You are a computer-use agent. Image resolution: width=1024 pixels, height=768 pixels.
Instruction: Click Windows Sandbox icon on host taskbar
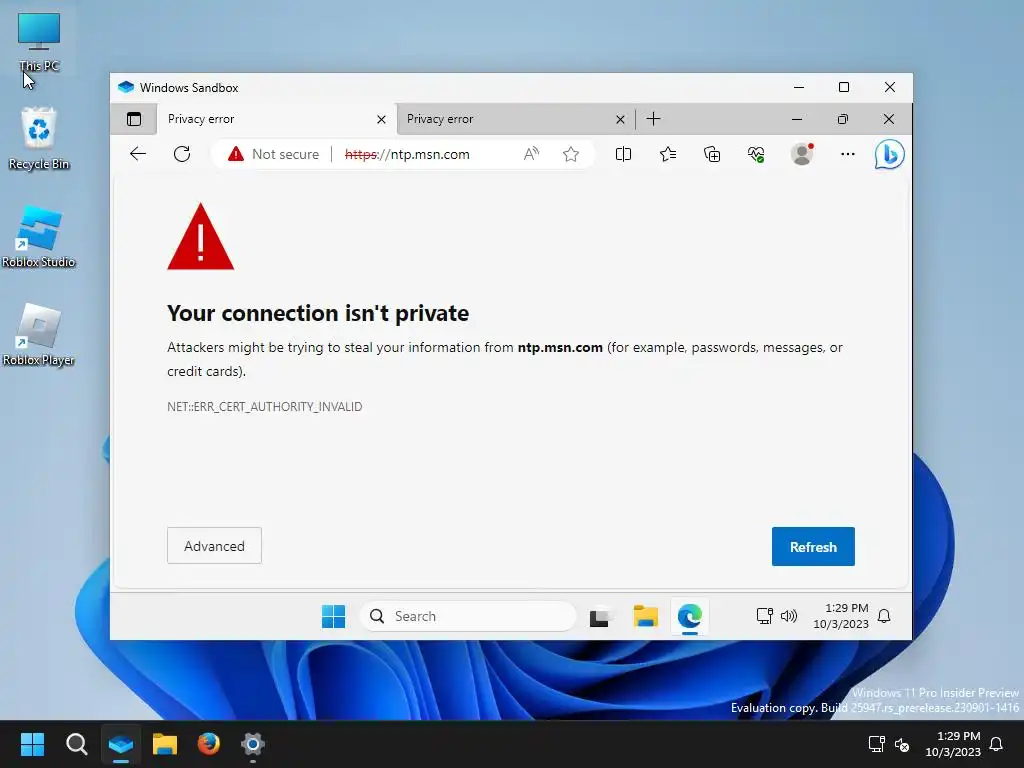[121, 744]
